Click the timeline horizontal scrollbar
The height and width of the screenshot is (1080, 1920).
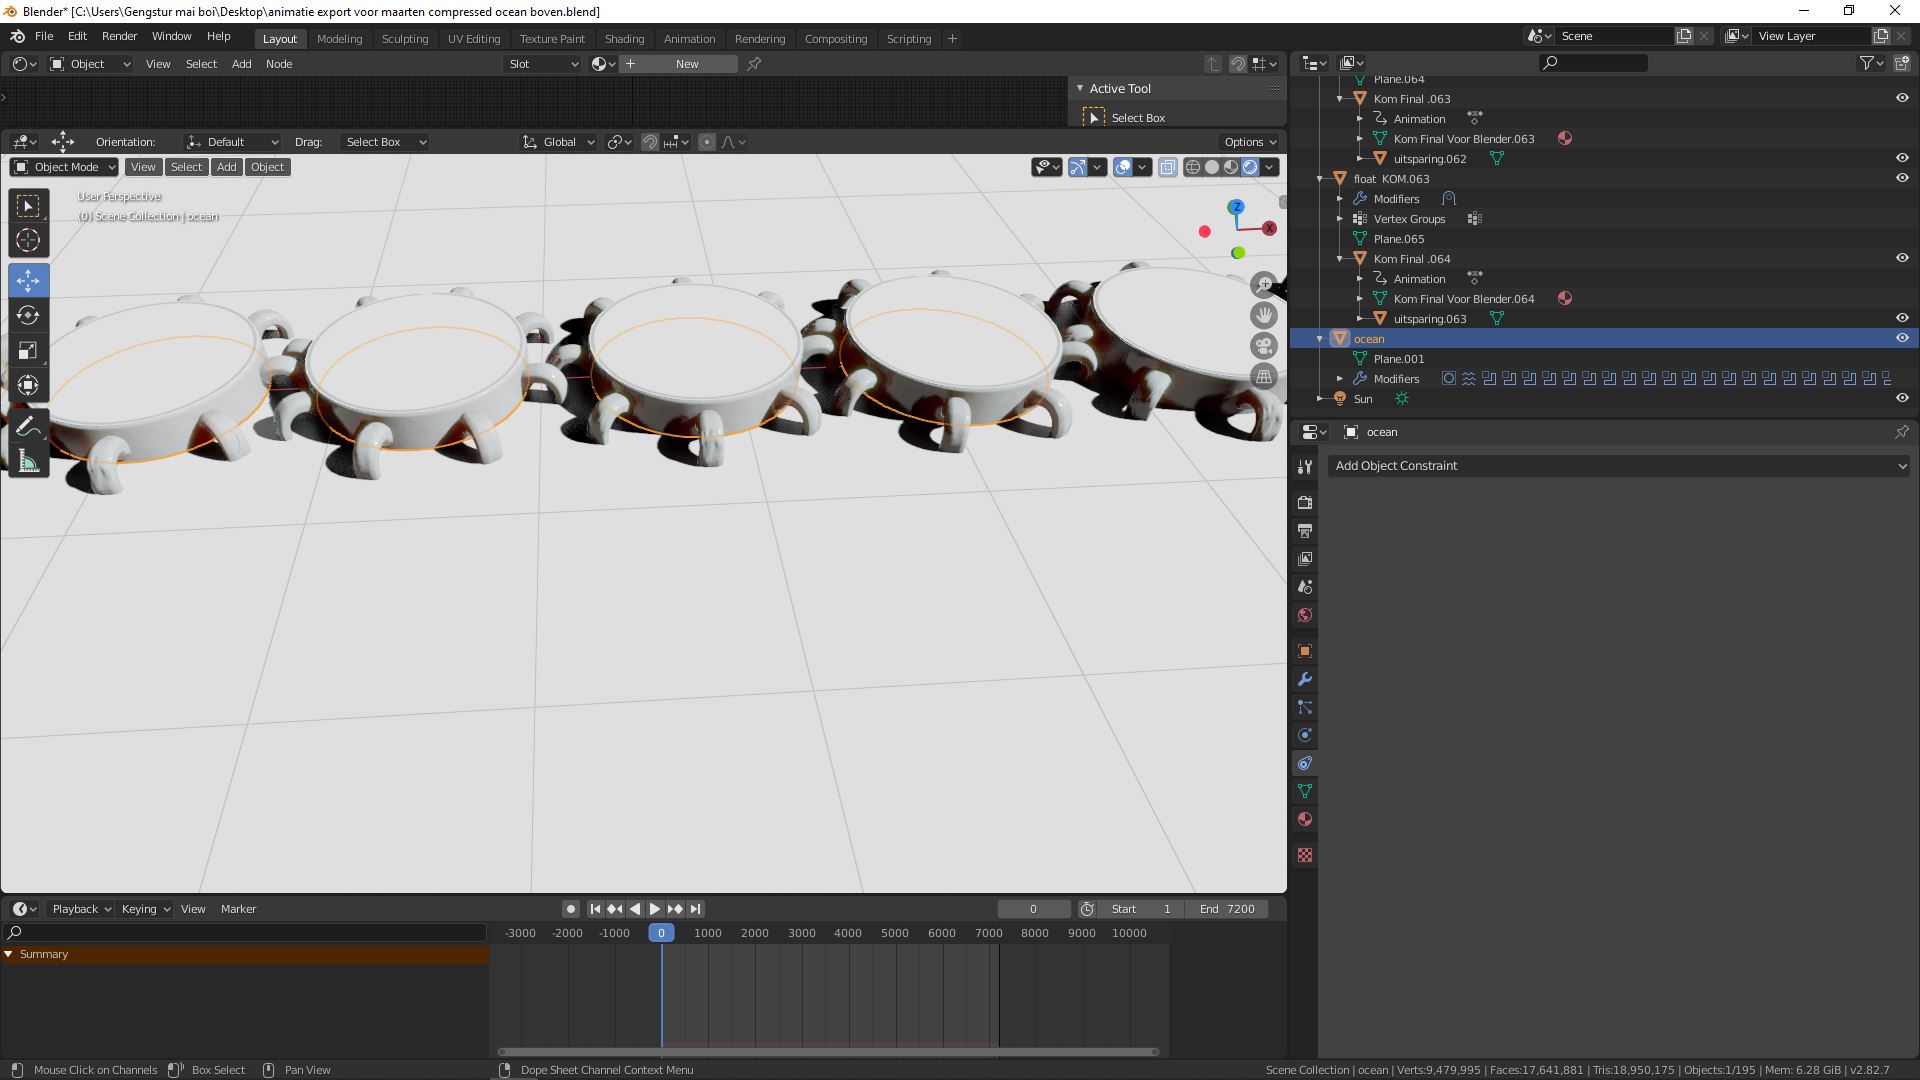(828, 1053)
